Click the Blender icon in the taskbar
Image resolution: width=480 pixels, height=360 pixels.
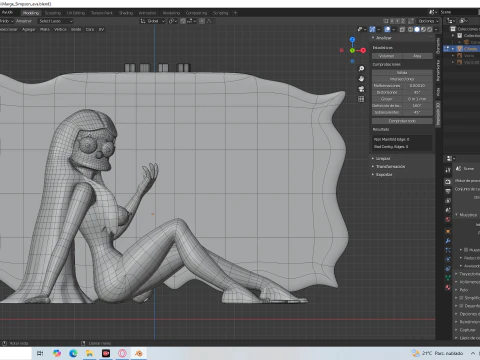[139, 353]
